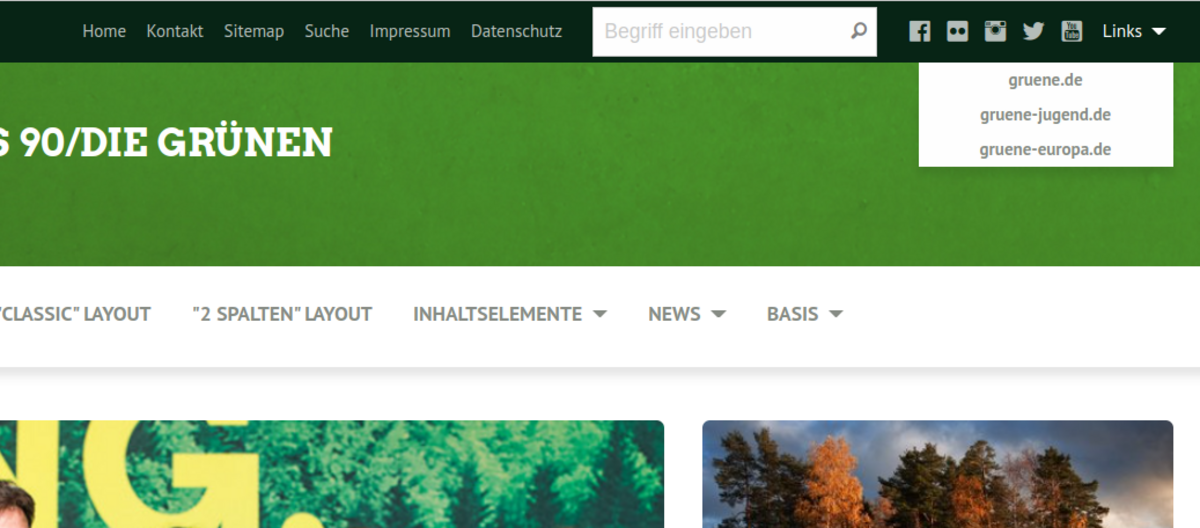This screenshot has height=528, width=1200.
Task: Open the Twitter social icon
Action: pos(1033,31)
